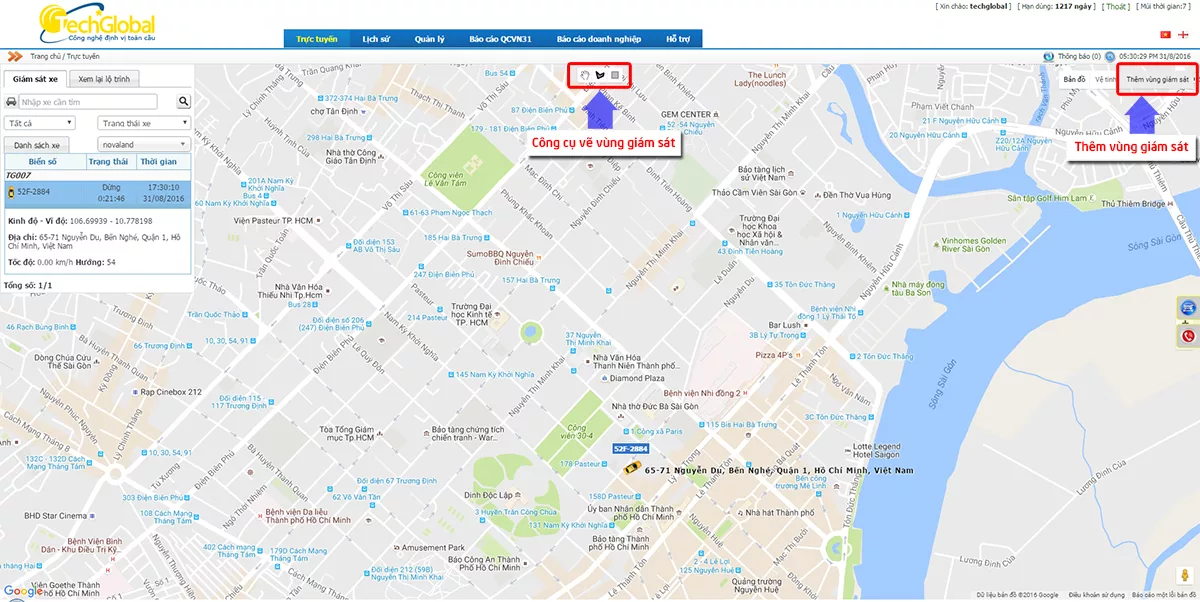Select the hand pan drawing tool
Image resolution: width=1200 pixels, height=602 pixels.
[x=585, y=76]
